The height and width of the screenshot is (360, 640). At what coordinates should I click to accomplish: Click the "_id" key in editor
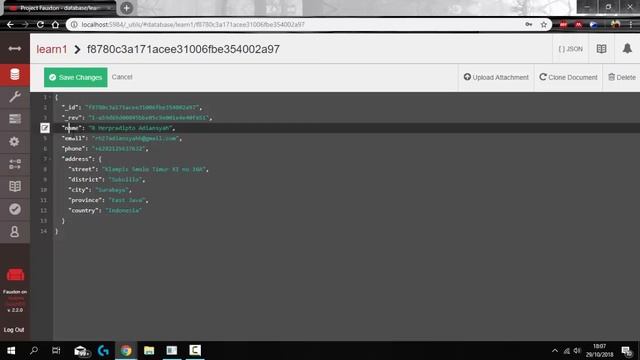[x=72, y=107]
